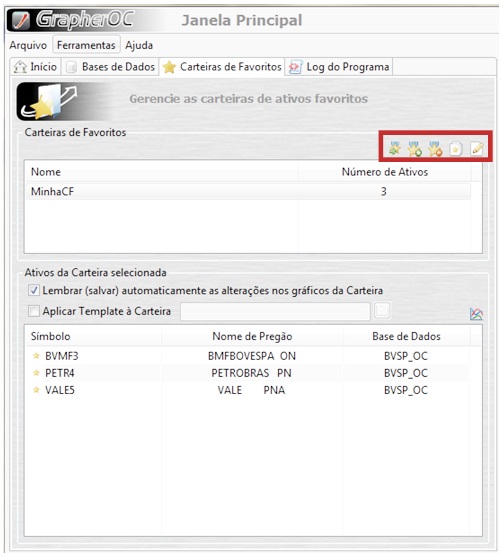Click the GrapherOC logo icon
This screenshot has width=501, height=556.
[21, 21]
